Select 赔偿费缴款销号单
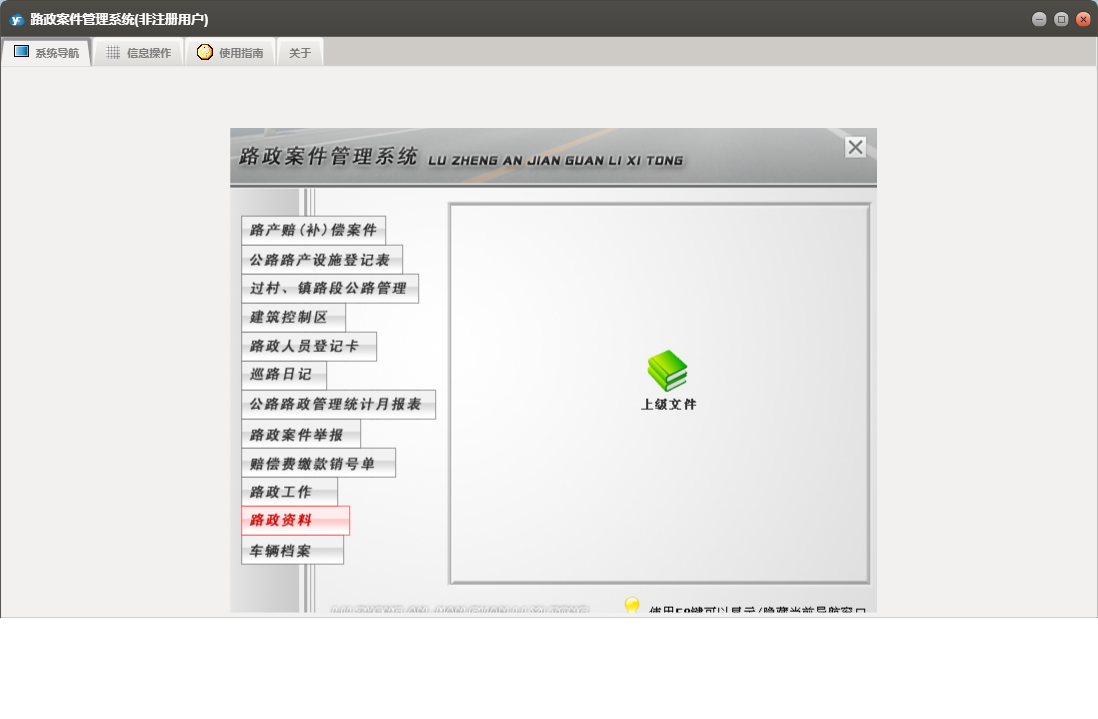 318,463
